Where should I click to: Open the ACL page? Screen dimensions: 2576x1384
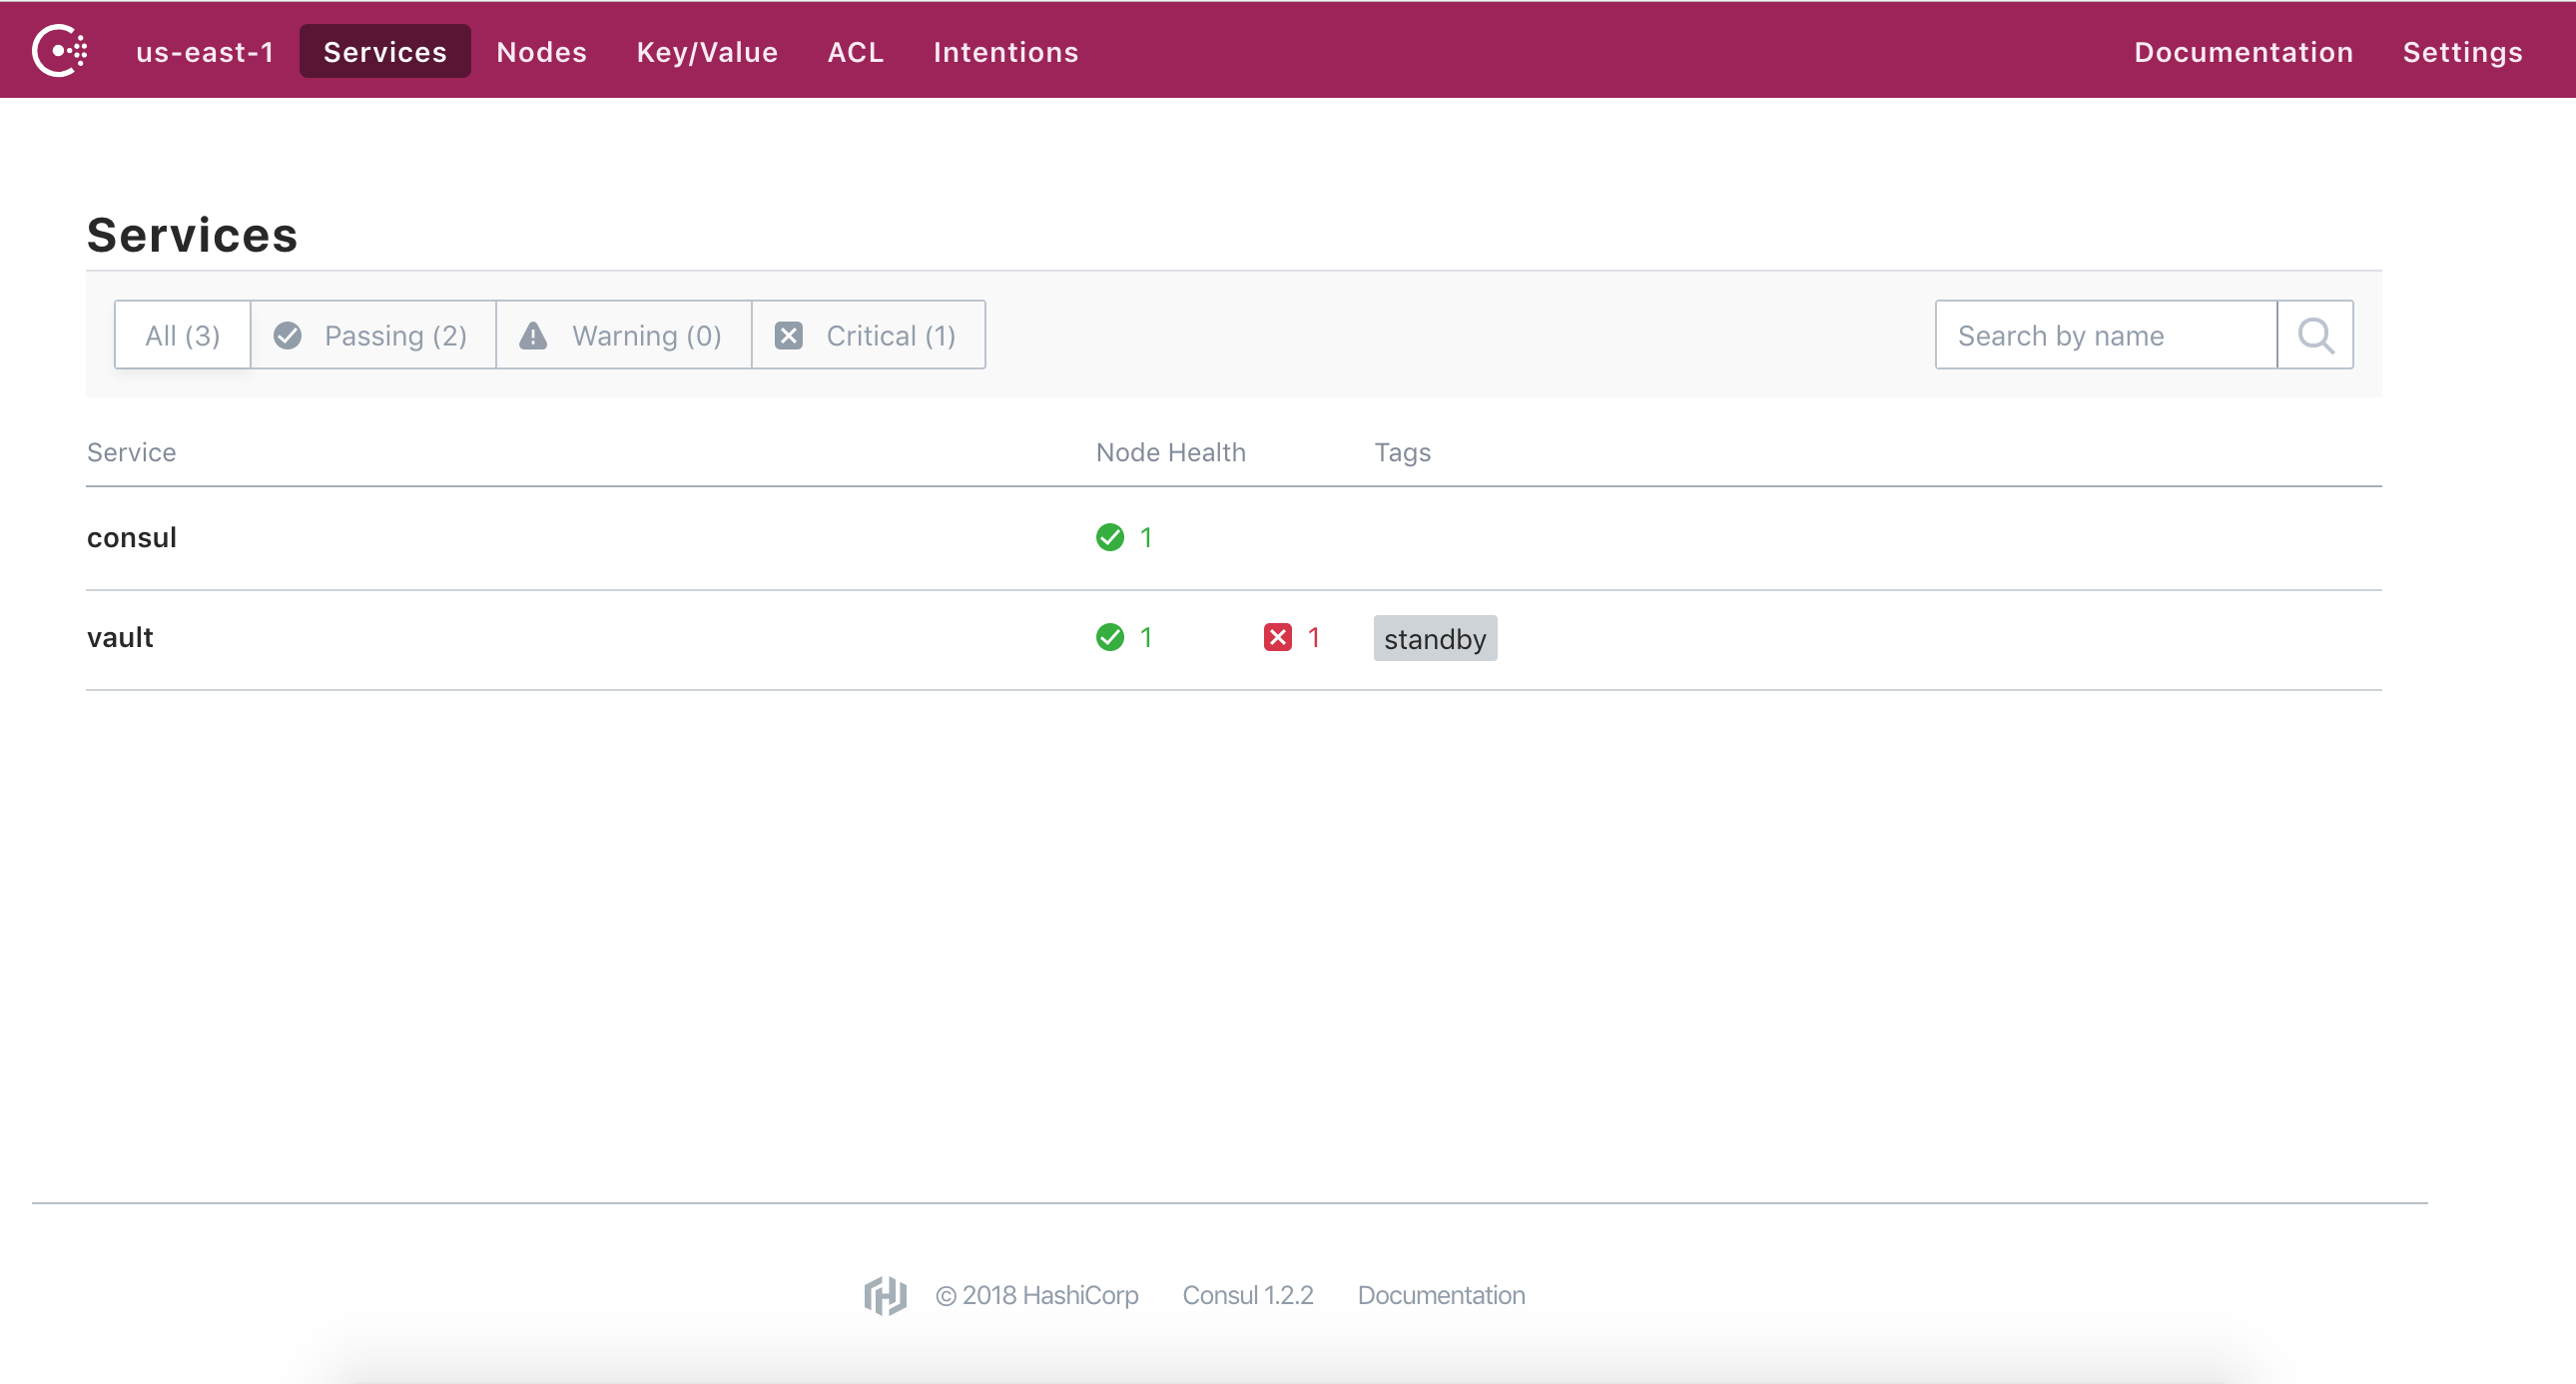pos(855,52)
